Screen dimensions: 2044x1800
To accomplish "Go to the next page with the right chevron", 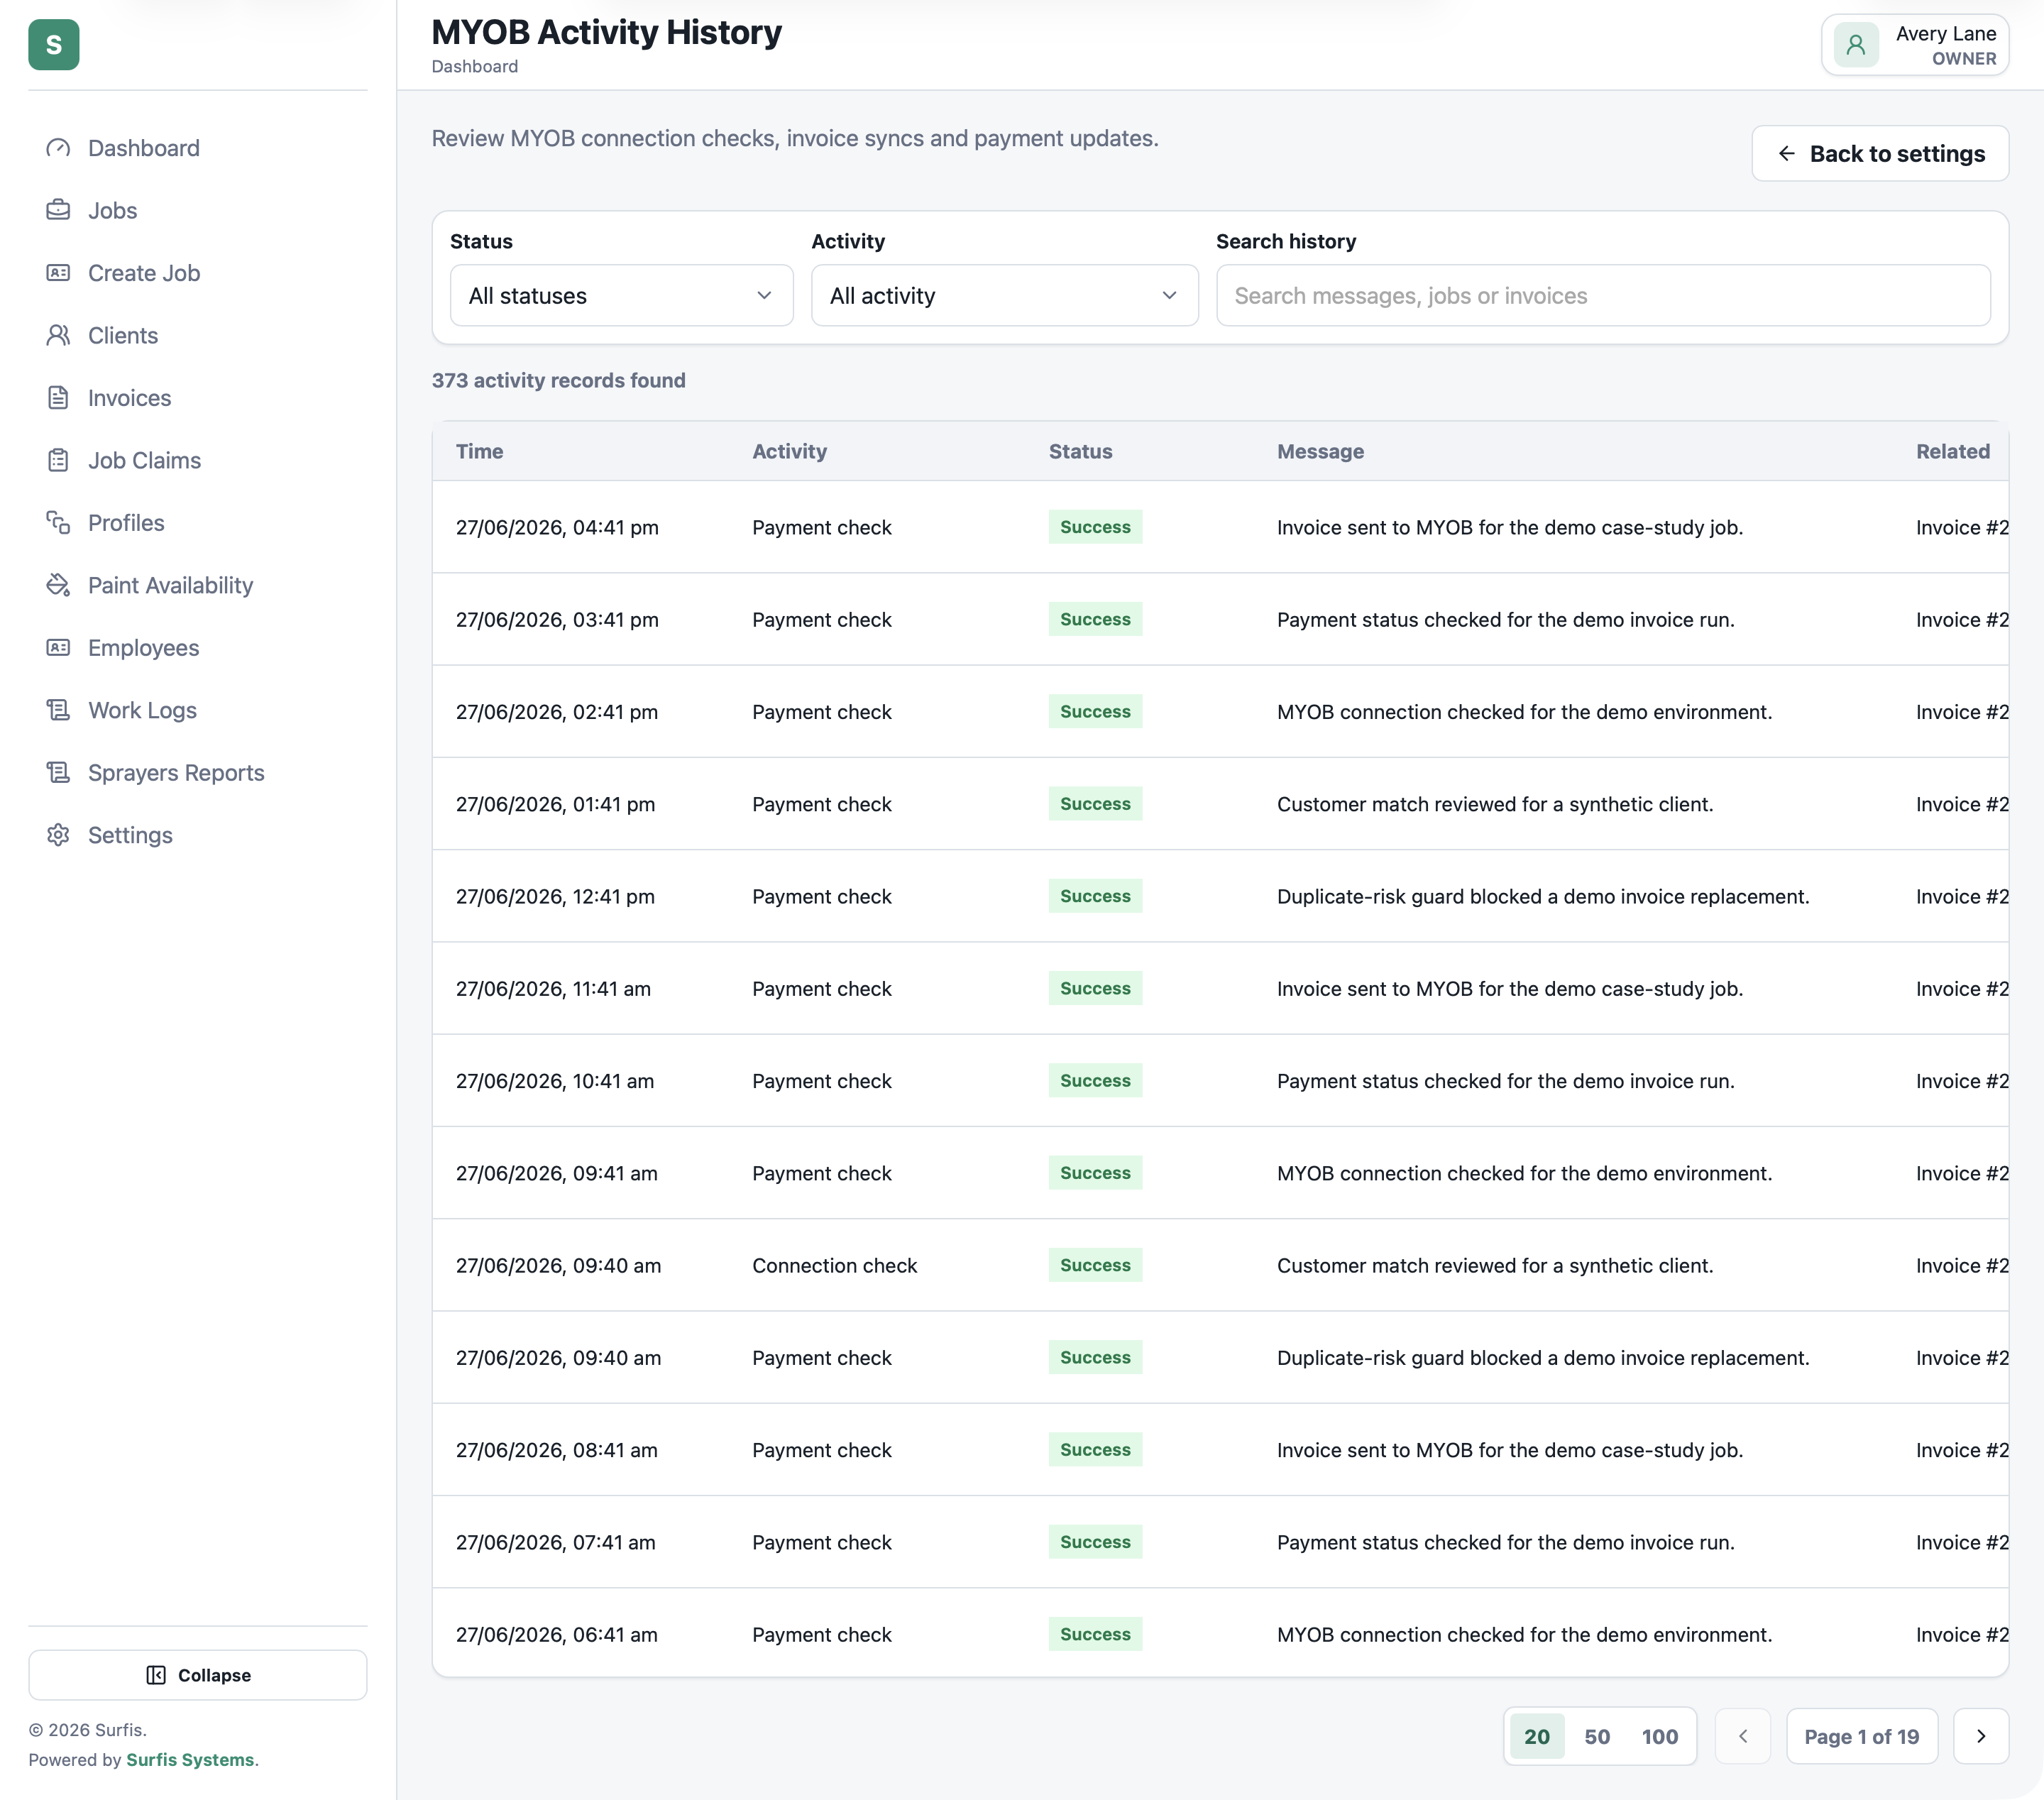I will [x=1981, y=1736].
